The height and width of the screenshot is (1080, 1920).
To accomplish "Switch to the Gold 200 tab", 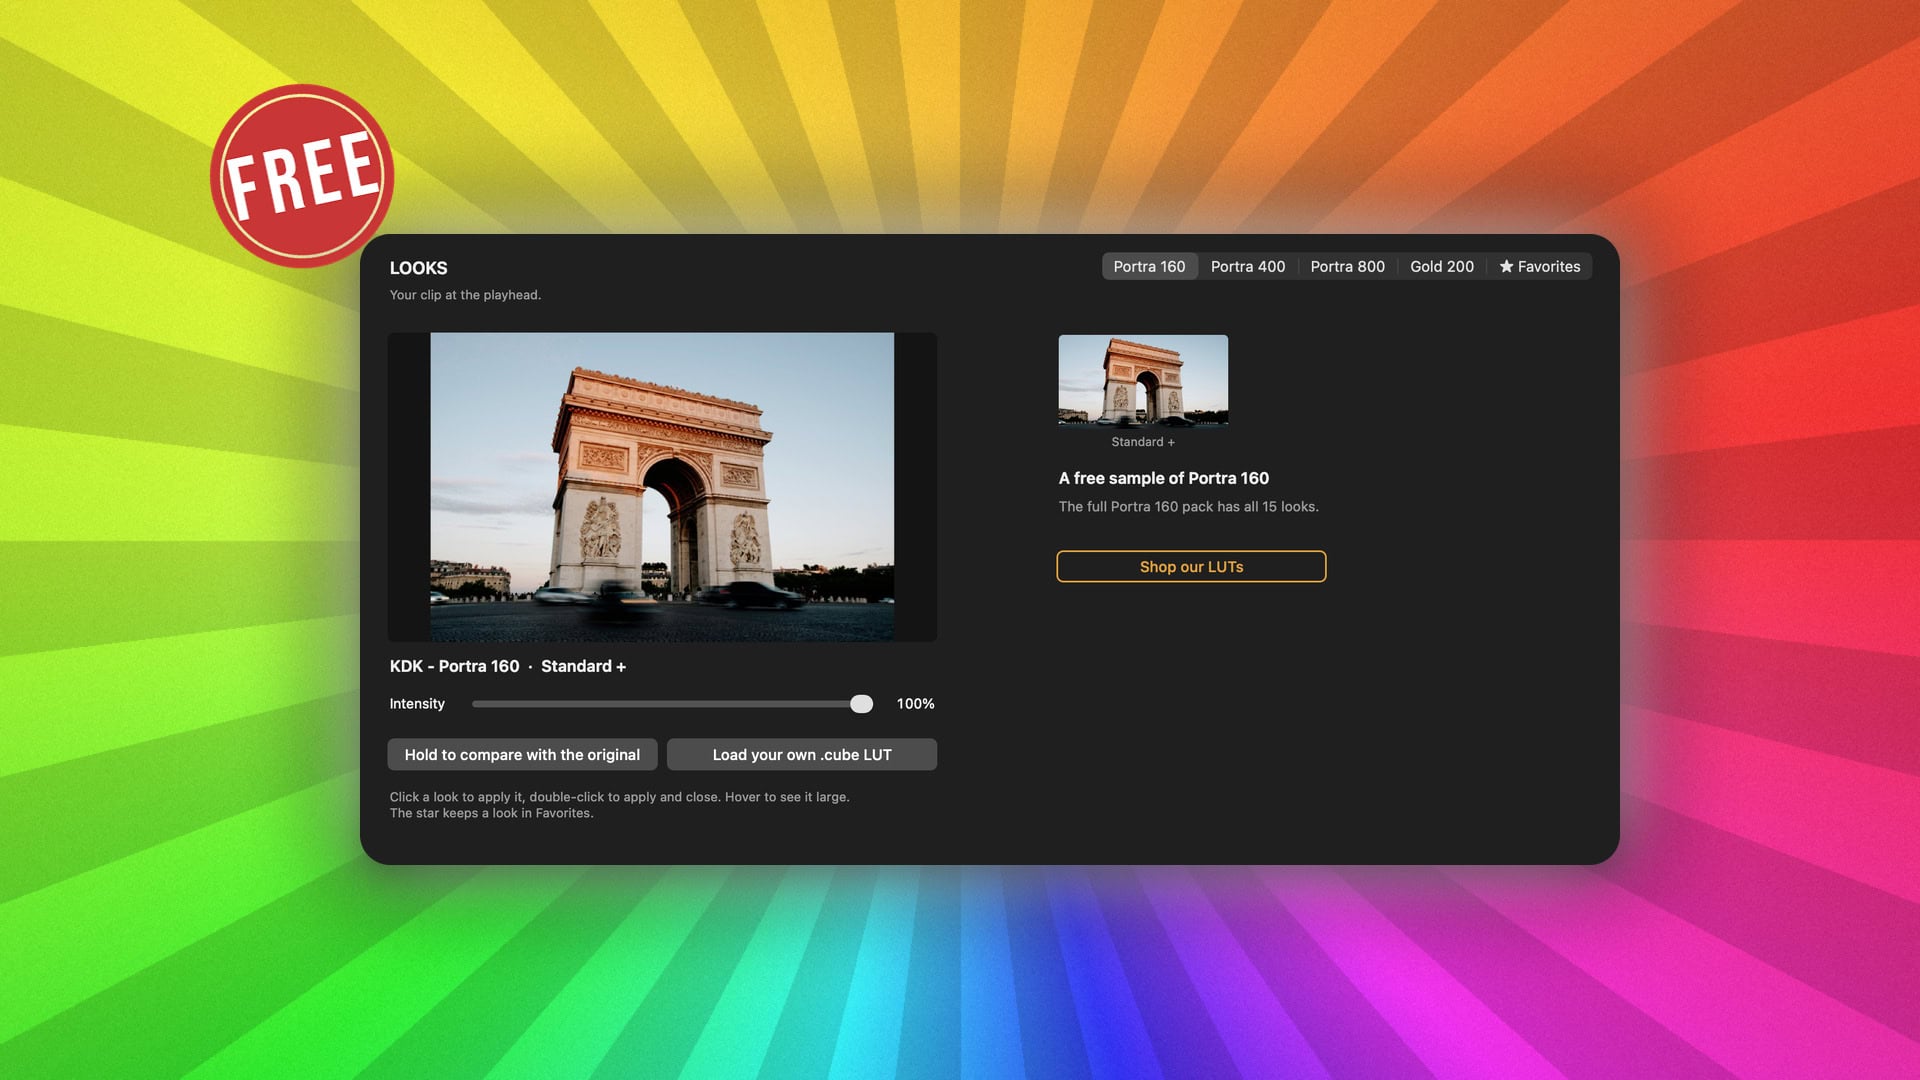I will (1441, 267).
